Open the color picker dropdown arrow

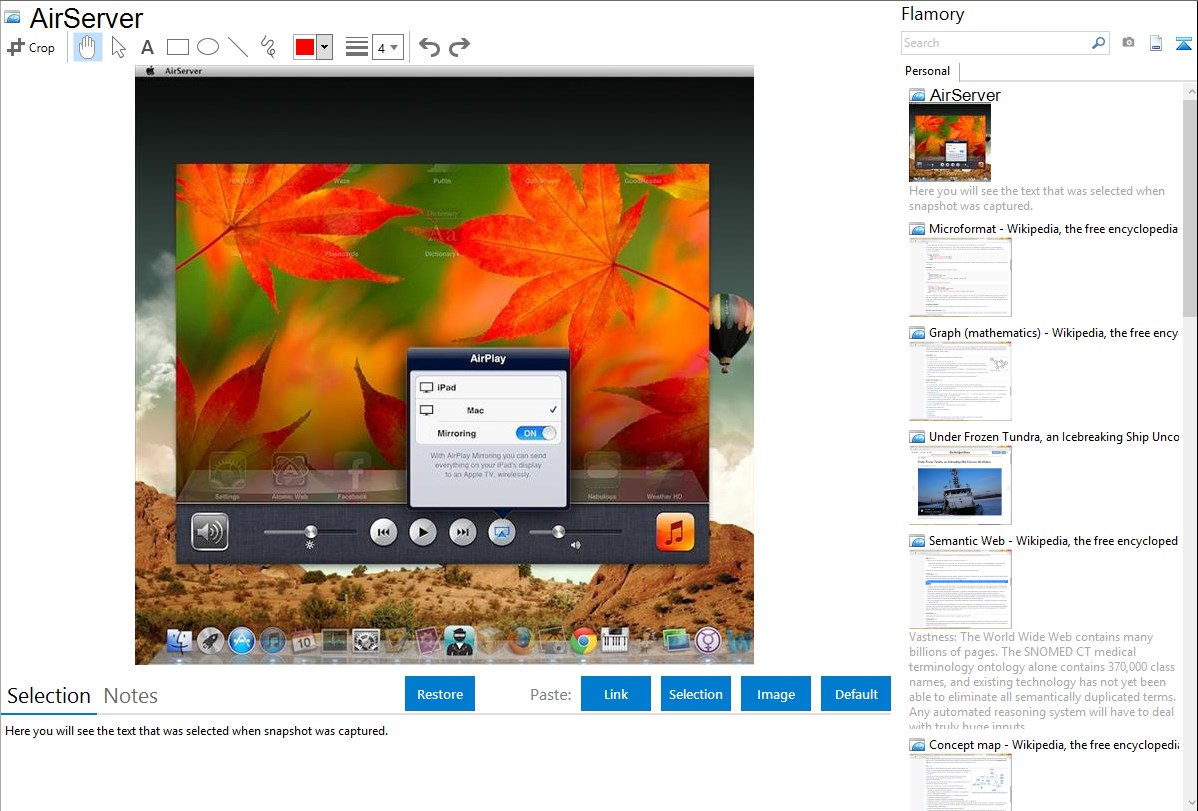pyautogui.click(x=324, y=47)
